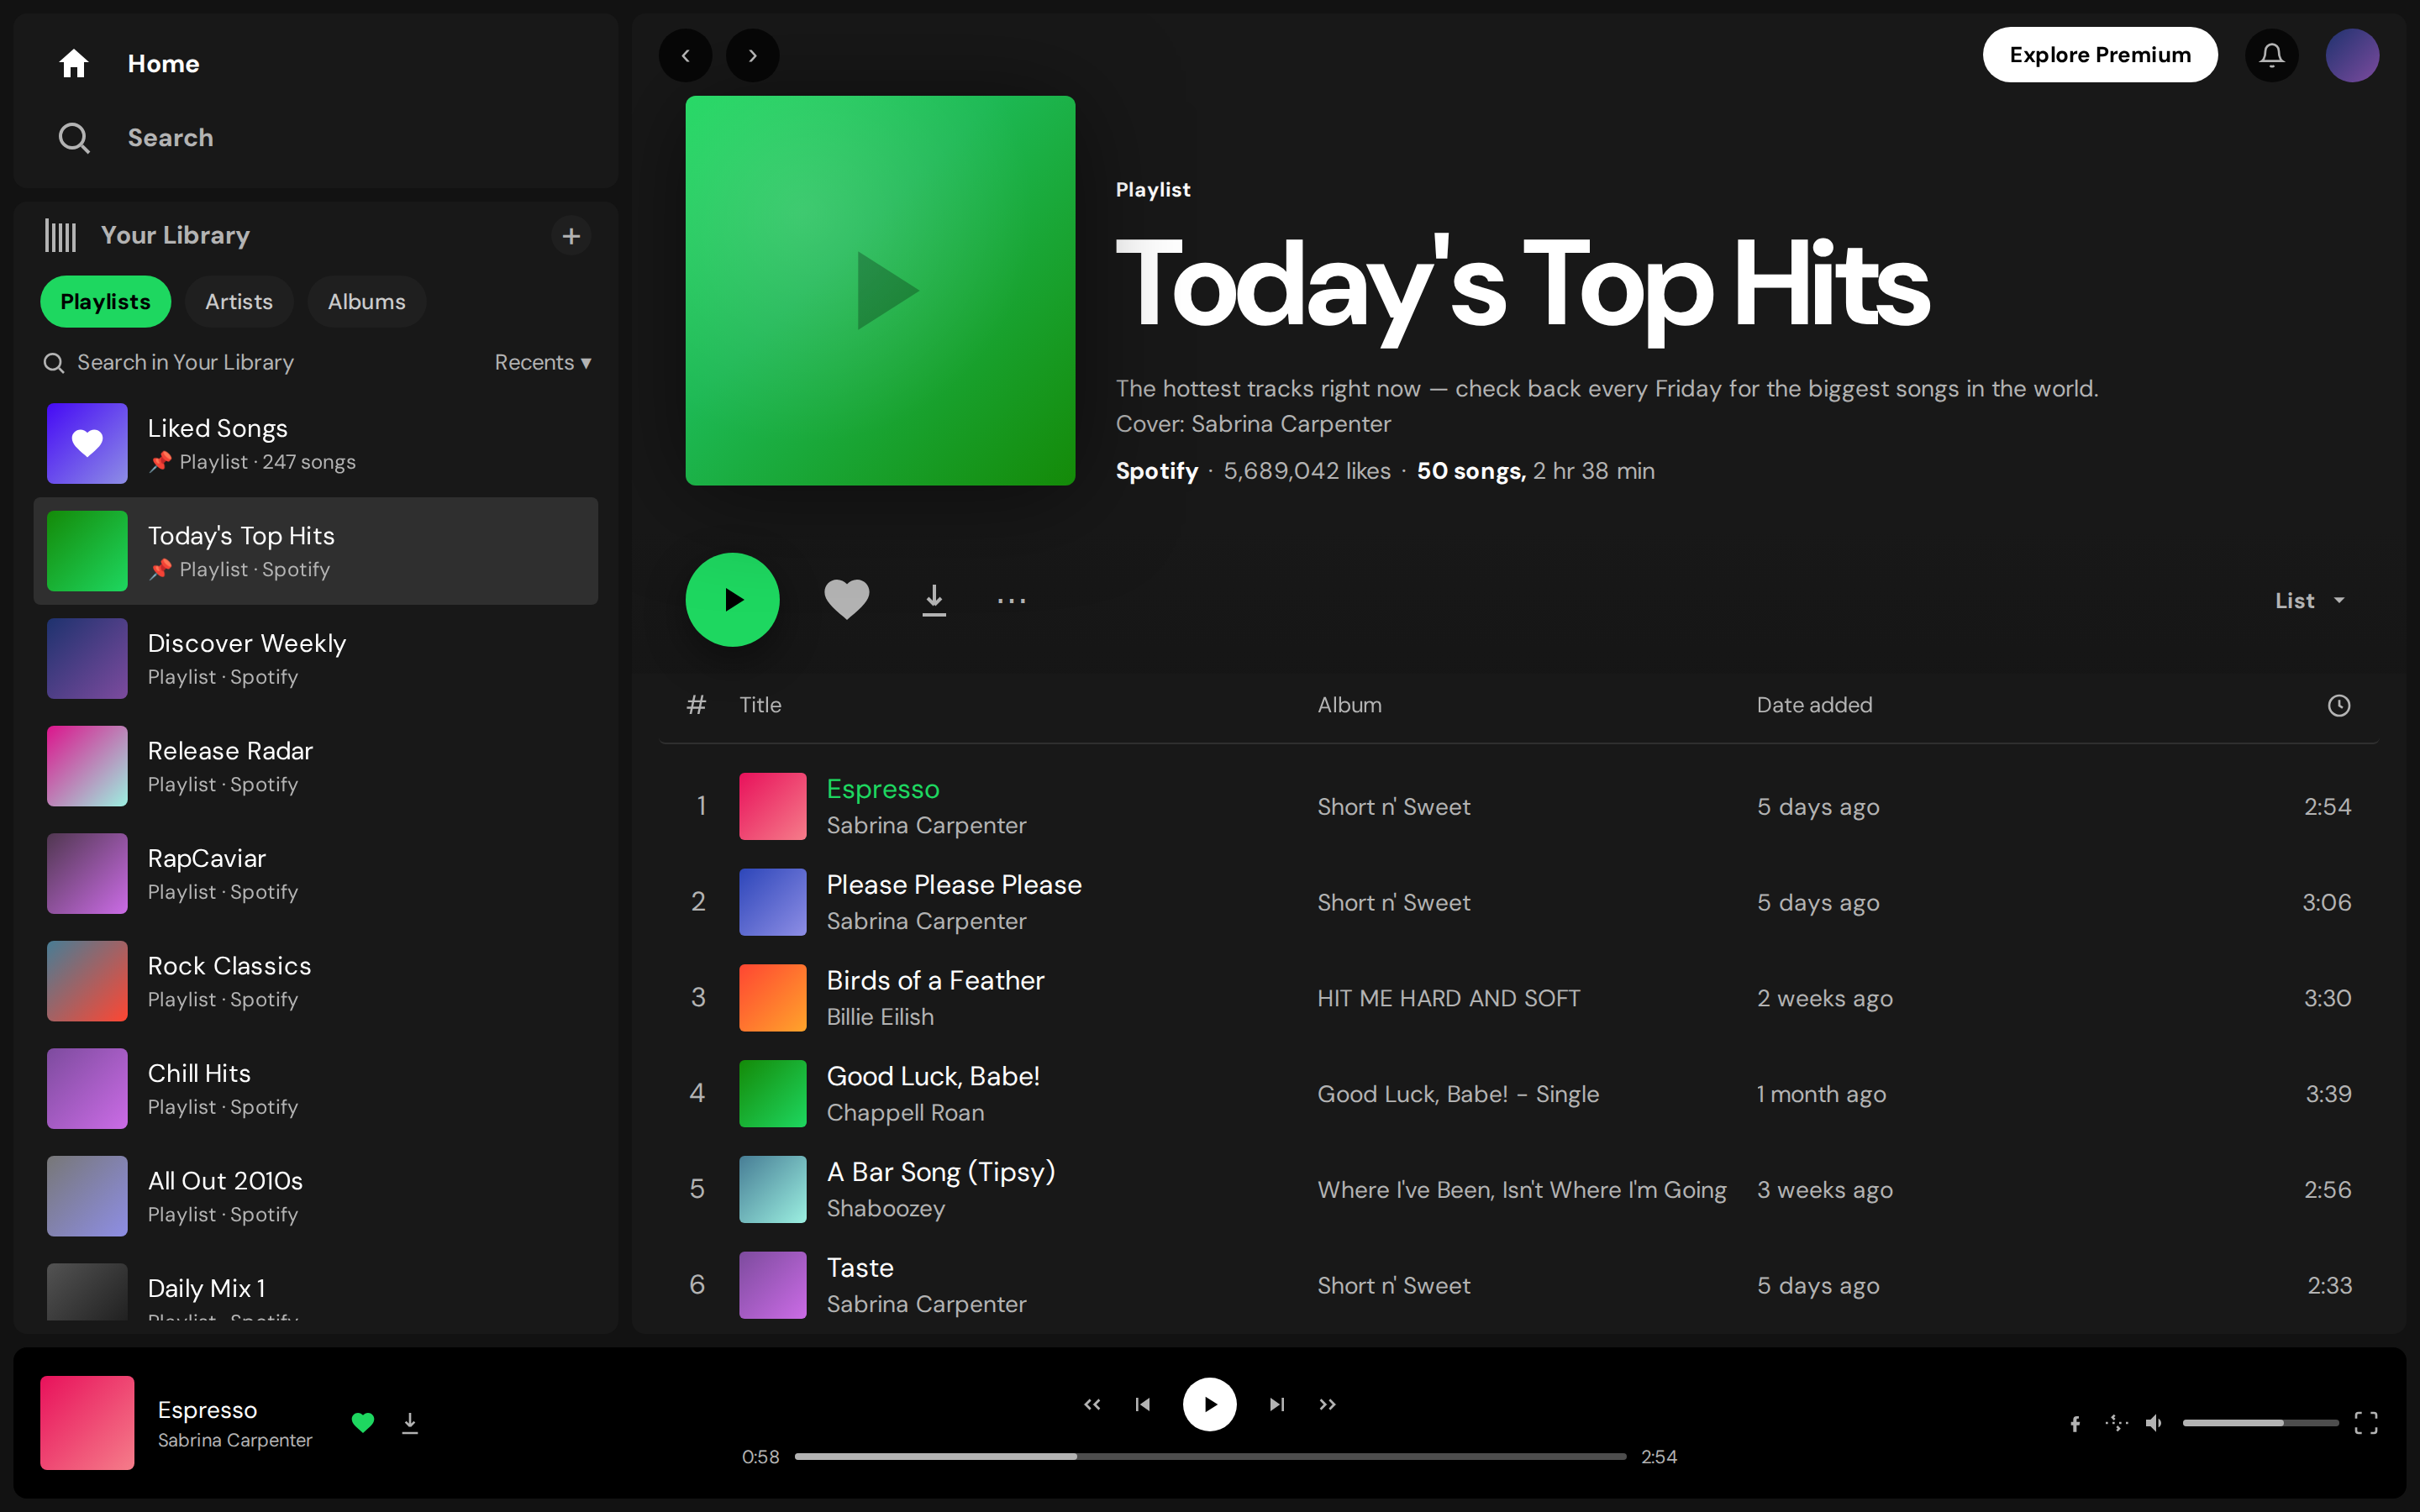
Task: Share track via Facebook icon
Action: coord(2075,1423)
